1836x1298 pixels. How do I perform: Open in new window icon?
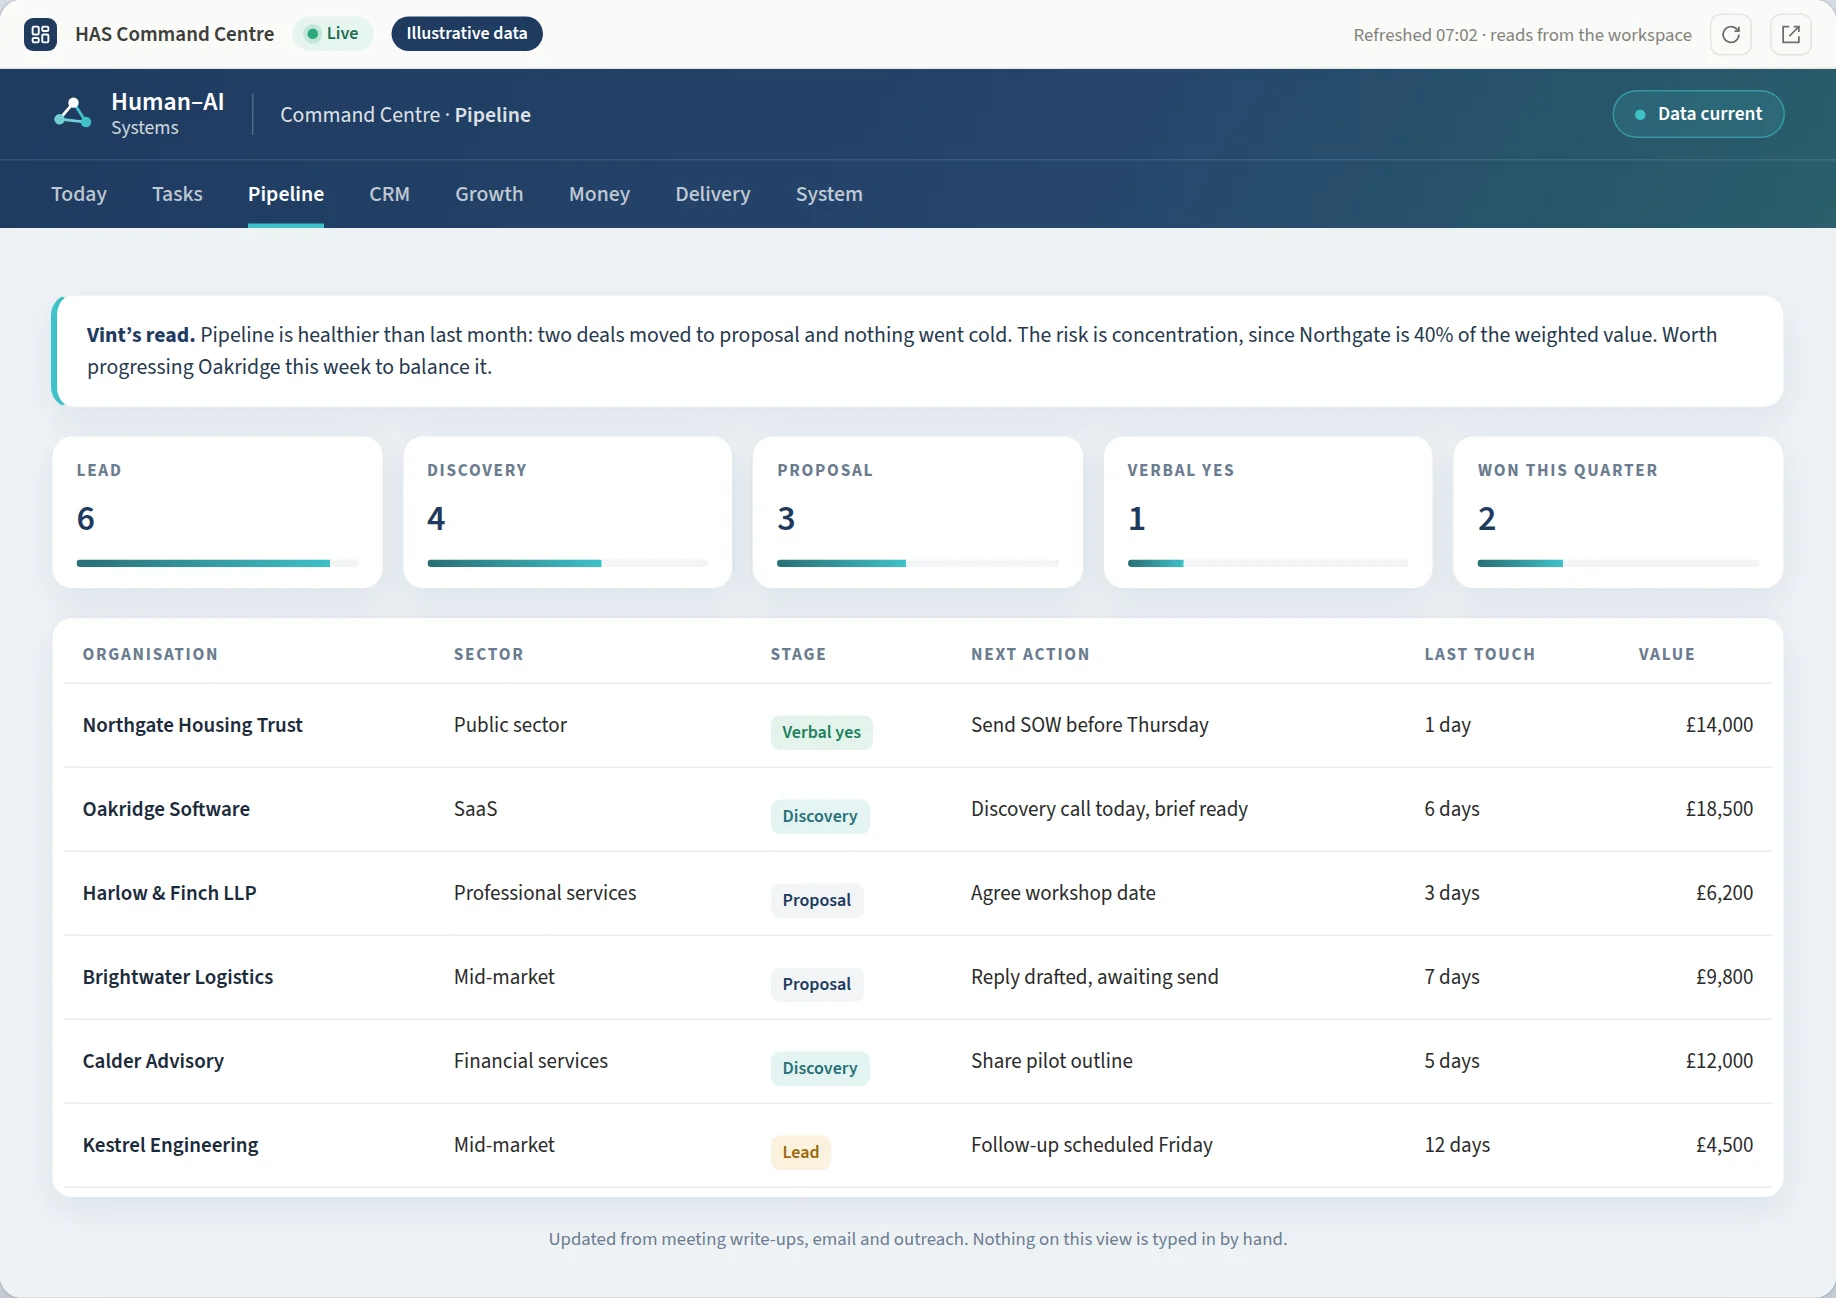[x=1791, y=34]
